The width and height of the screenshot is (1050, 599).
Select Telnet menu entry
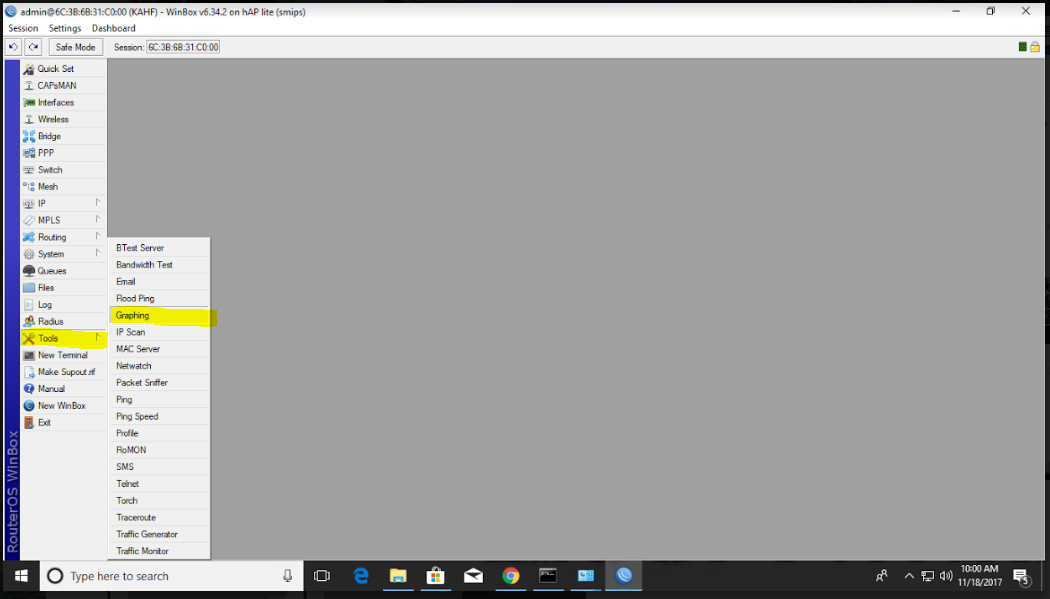[159, 484]
